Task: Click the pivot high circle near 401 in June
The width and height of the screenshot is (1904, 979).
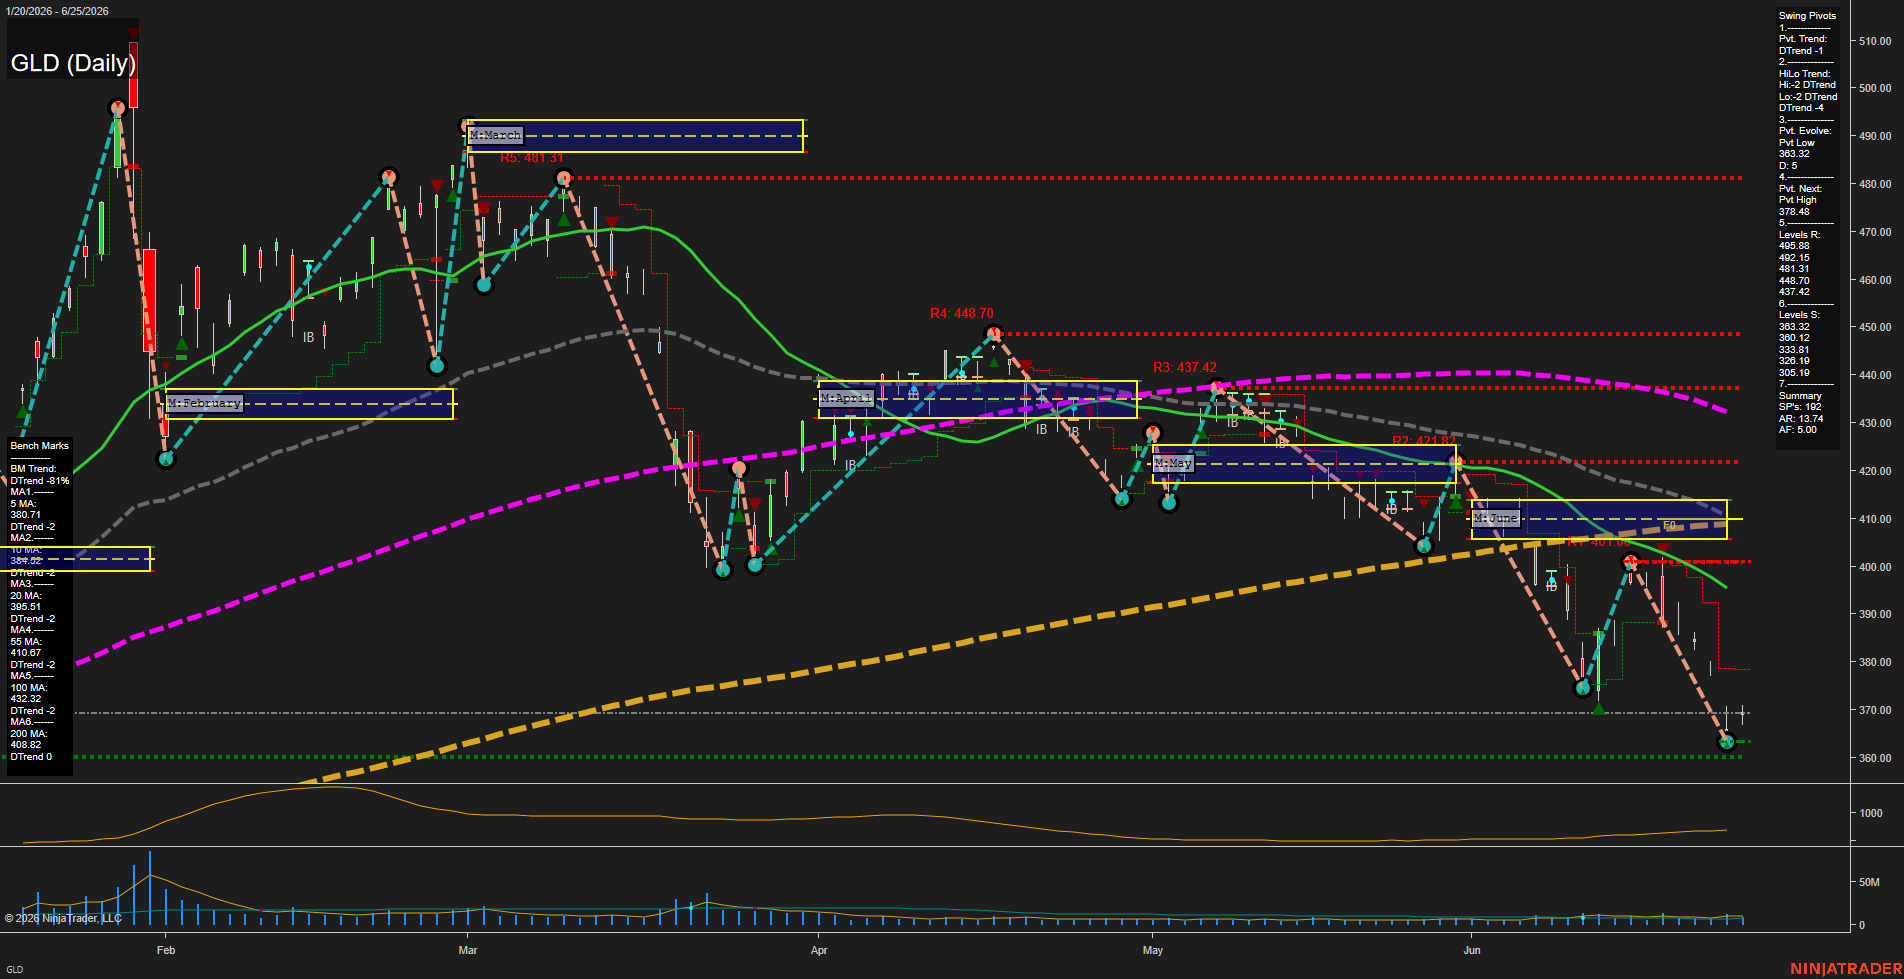Action: point(1631,562)
